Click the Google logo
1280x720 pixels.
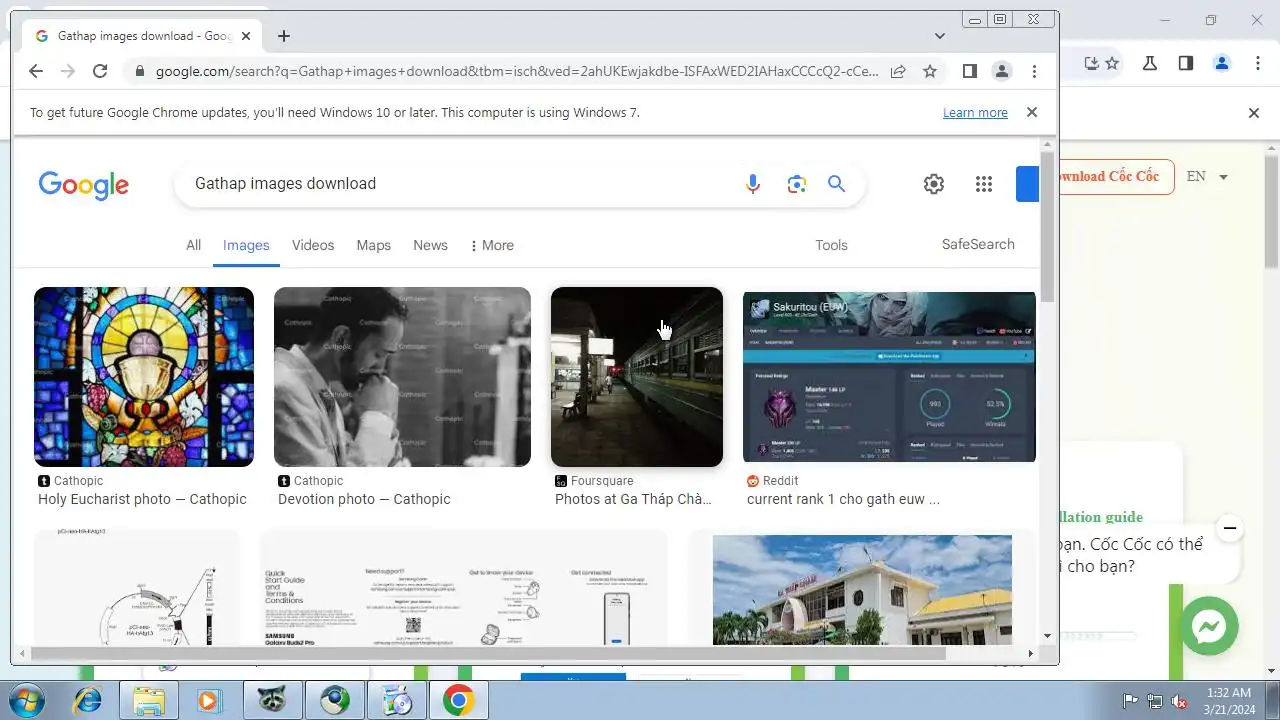pyautogui.click(x=84, y=185)
